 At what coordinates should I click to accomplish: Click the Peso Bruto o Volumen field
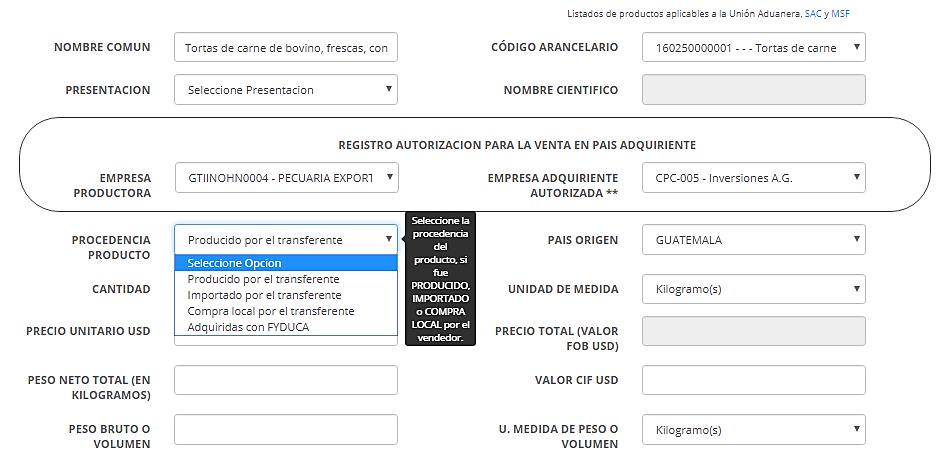286,429
